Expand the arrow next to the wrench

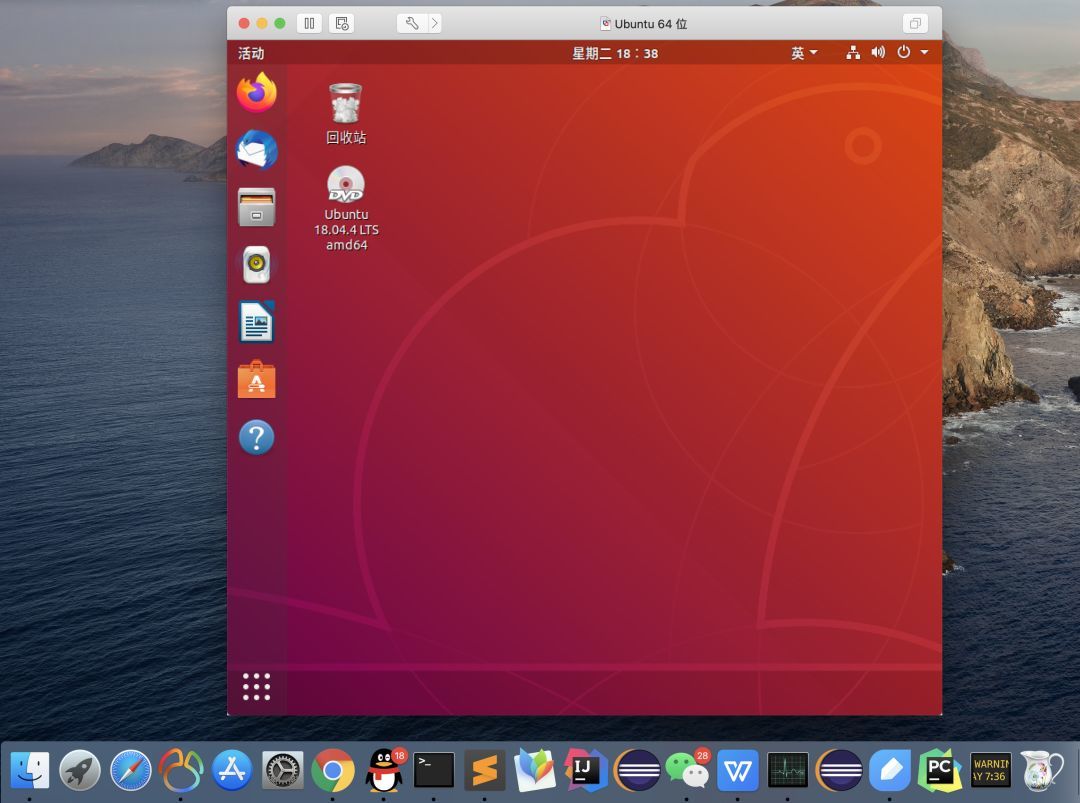coord(434,23)
